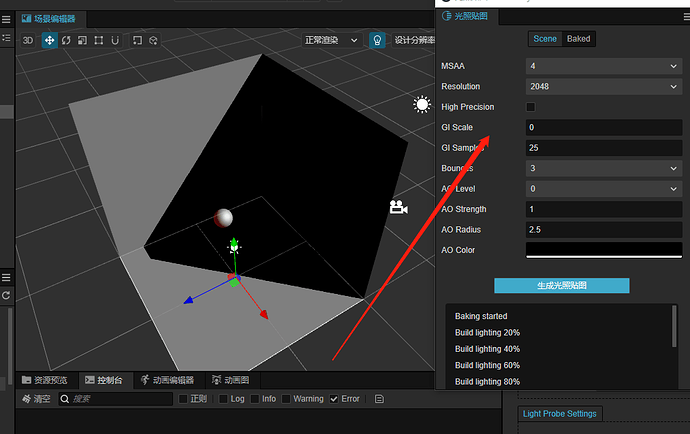Click the 生成光照贴图 button
Viewport: 690px width, 434px height.
click(x=562, y=285)
